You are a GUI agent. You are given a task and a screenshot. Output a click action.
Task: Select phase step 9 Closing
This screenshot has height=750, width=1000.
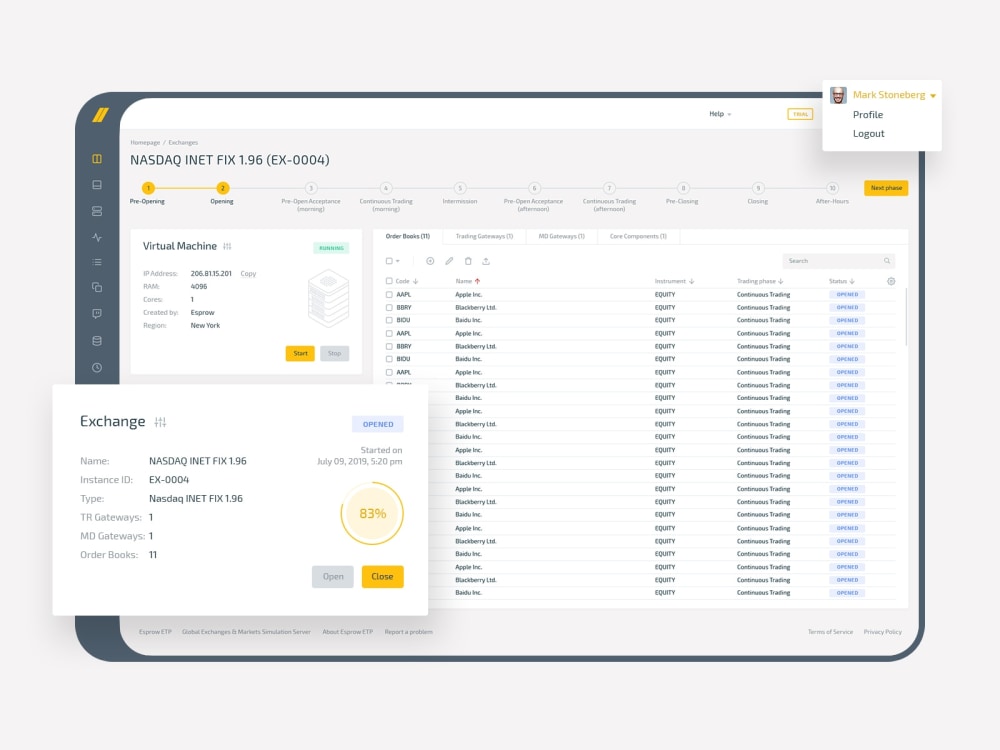[758, 188]
